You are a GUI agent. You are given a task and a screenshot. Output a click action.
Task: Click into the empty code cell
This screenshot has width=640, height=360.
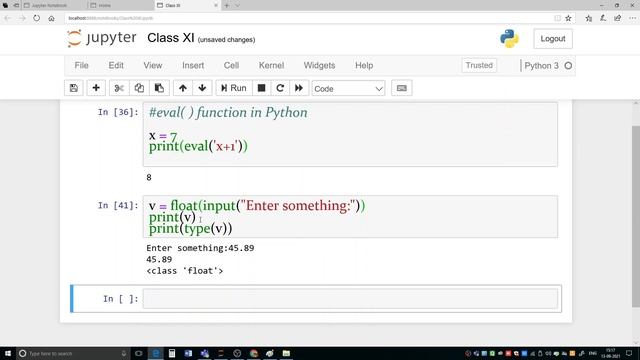click(350, 299)
